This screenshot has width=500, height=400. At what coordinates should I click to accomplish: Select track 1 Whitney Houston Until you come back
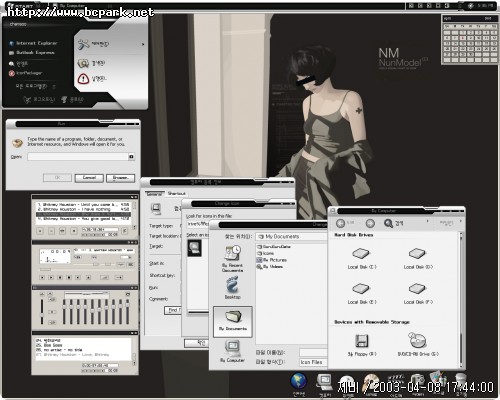click(83, 204)
